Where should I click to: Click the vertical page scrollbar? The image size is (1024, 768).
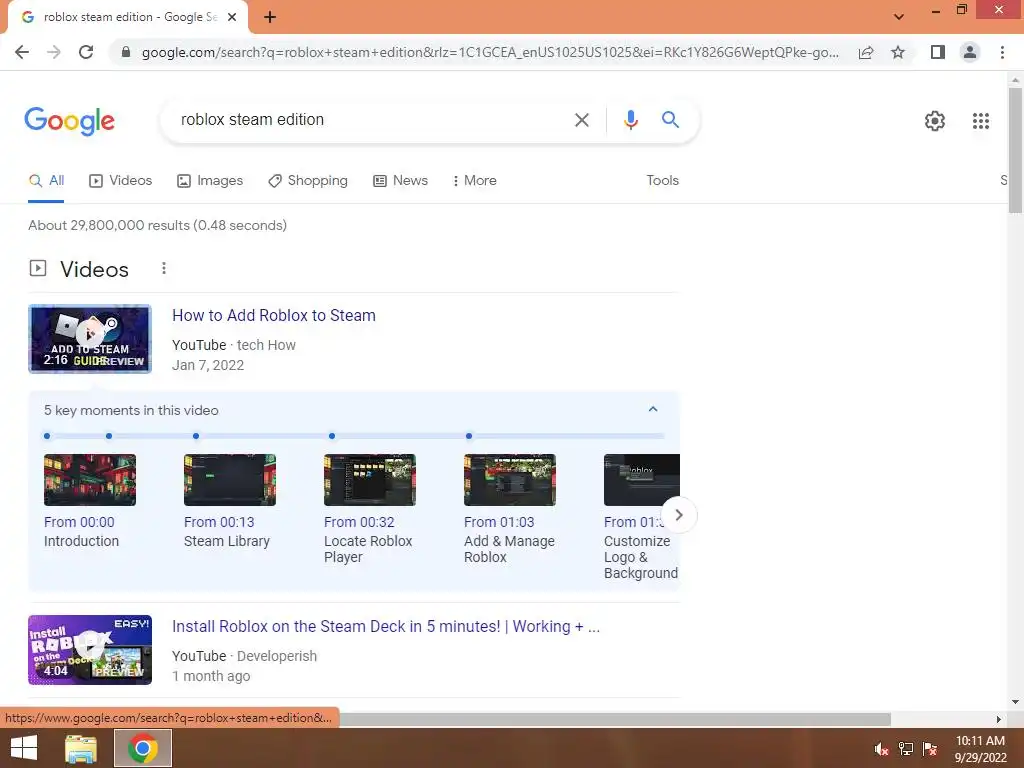click(x=1015, y=150)
